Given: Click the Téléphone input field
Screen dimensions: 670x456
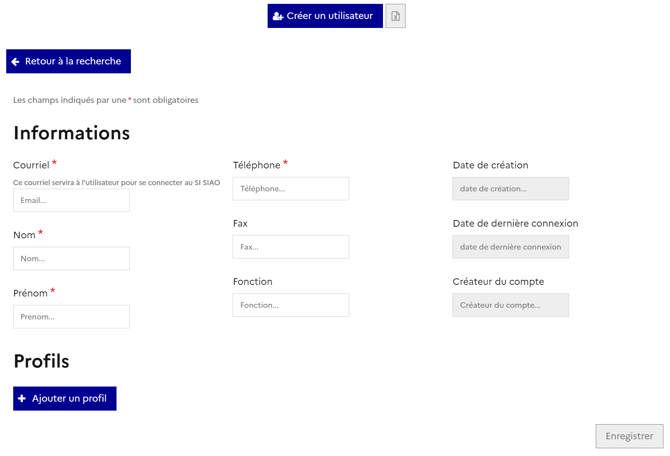Looking at the screenshot, I should click(291, 189).
